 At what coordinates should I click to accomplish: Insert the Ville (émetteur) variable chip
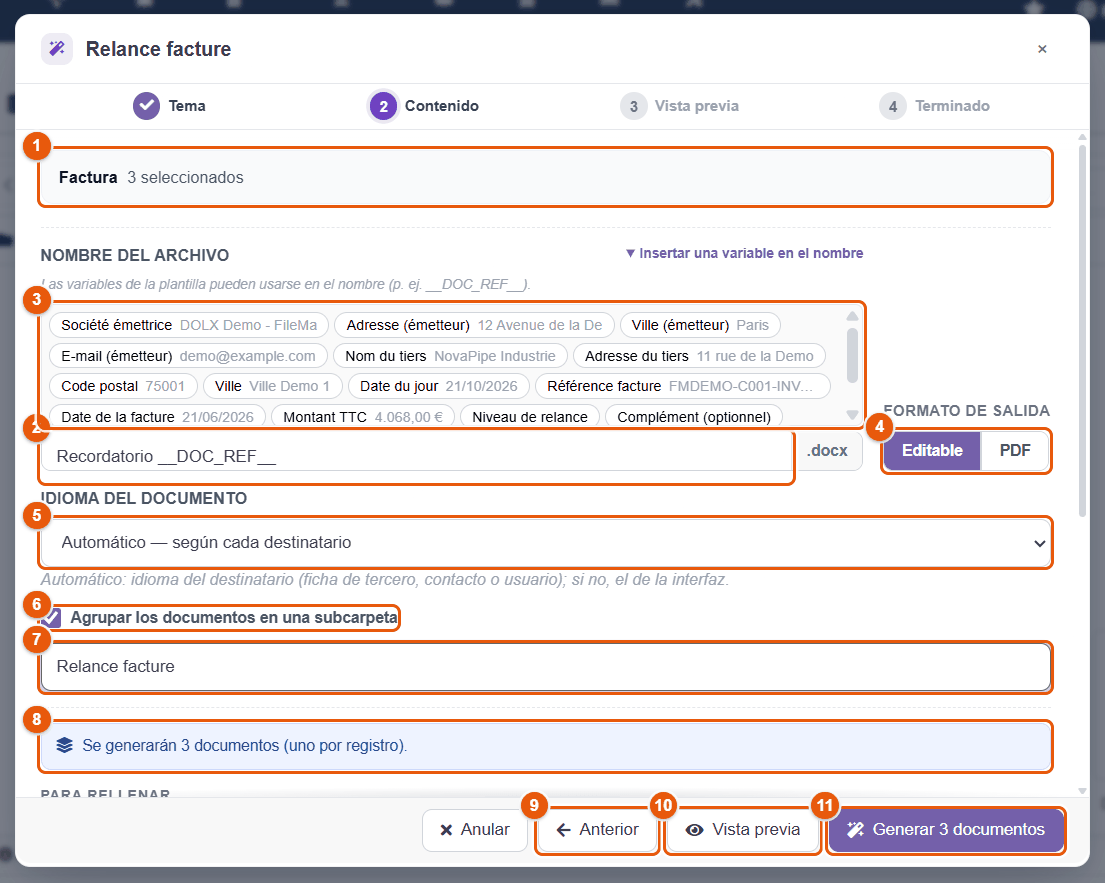tap(700, 325)
